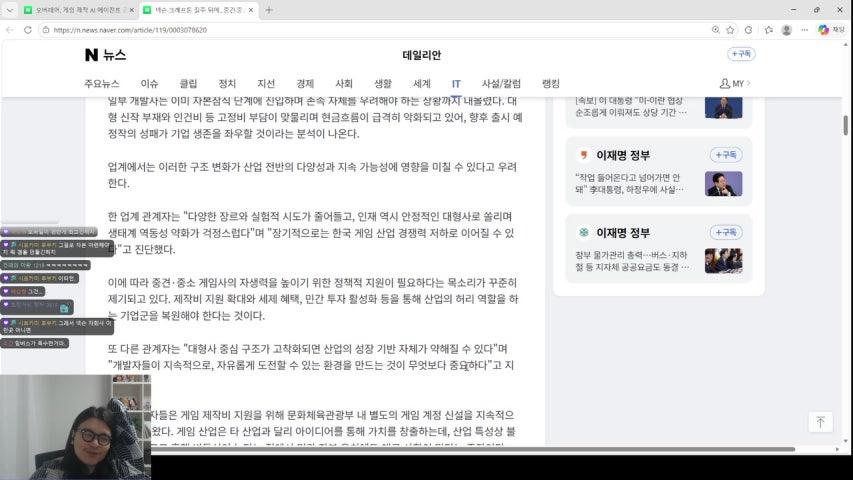Minimize the browser window
Image resolution: width=853 pixels, height=480 pixels.
[794, 10]
